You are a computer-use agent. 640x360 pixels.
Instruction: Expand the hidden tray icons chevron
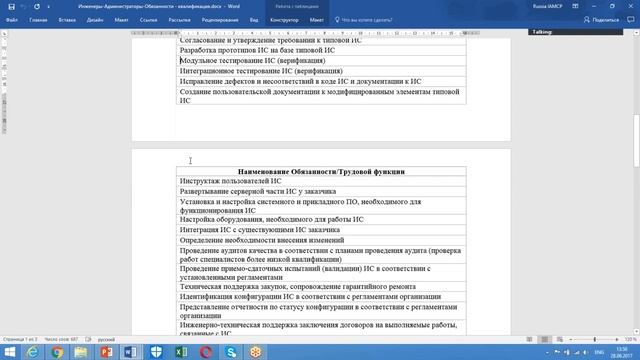[x=547, y=352]
